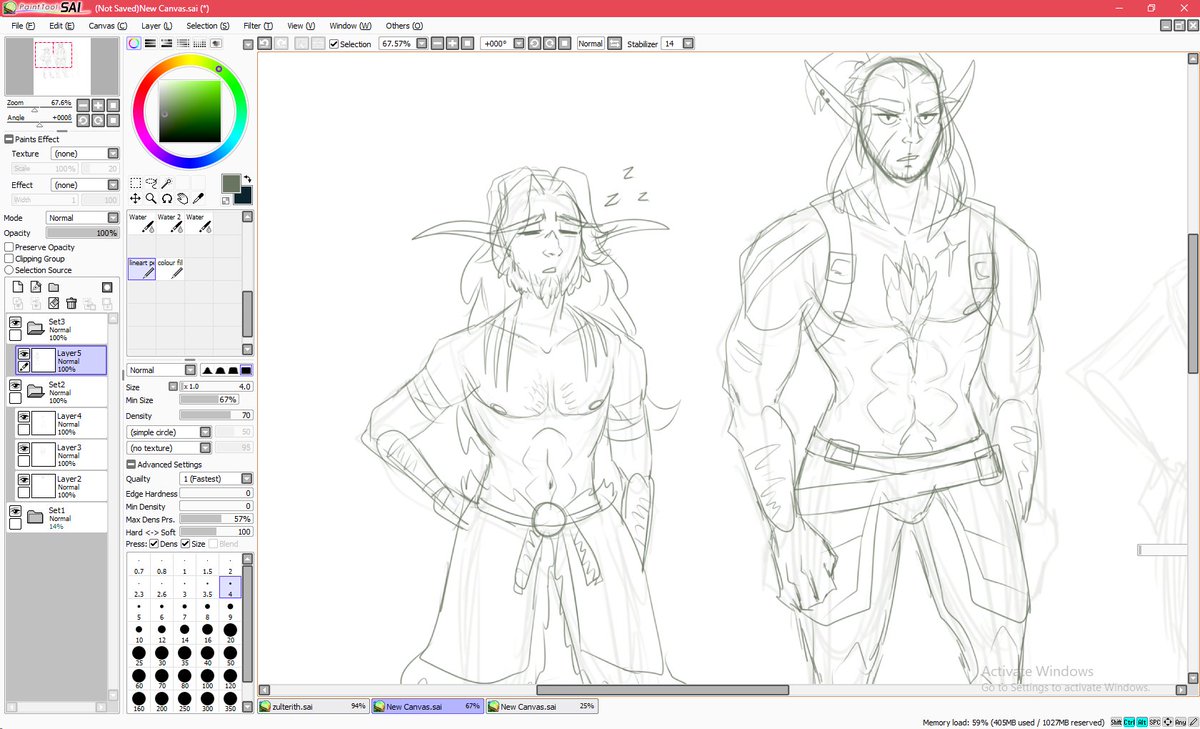Zoom out using navigator minus button
The width and height of the screenshot is (1200, 729).
pyautogui.click(x=83, y=105)
